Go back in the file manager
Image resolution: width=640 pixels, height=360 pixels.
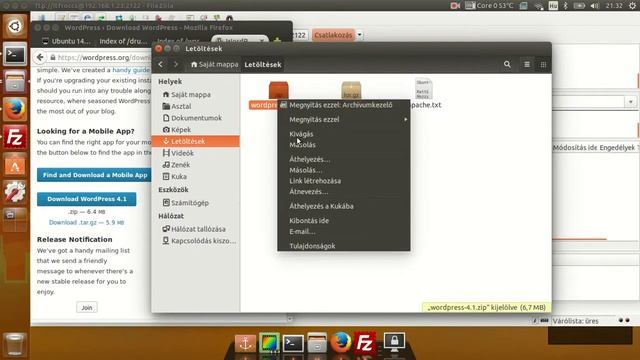coord(161,64)
